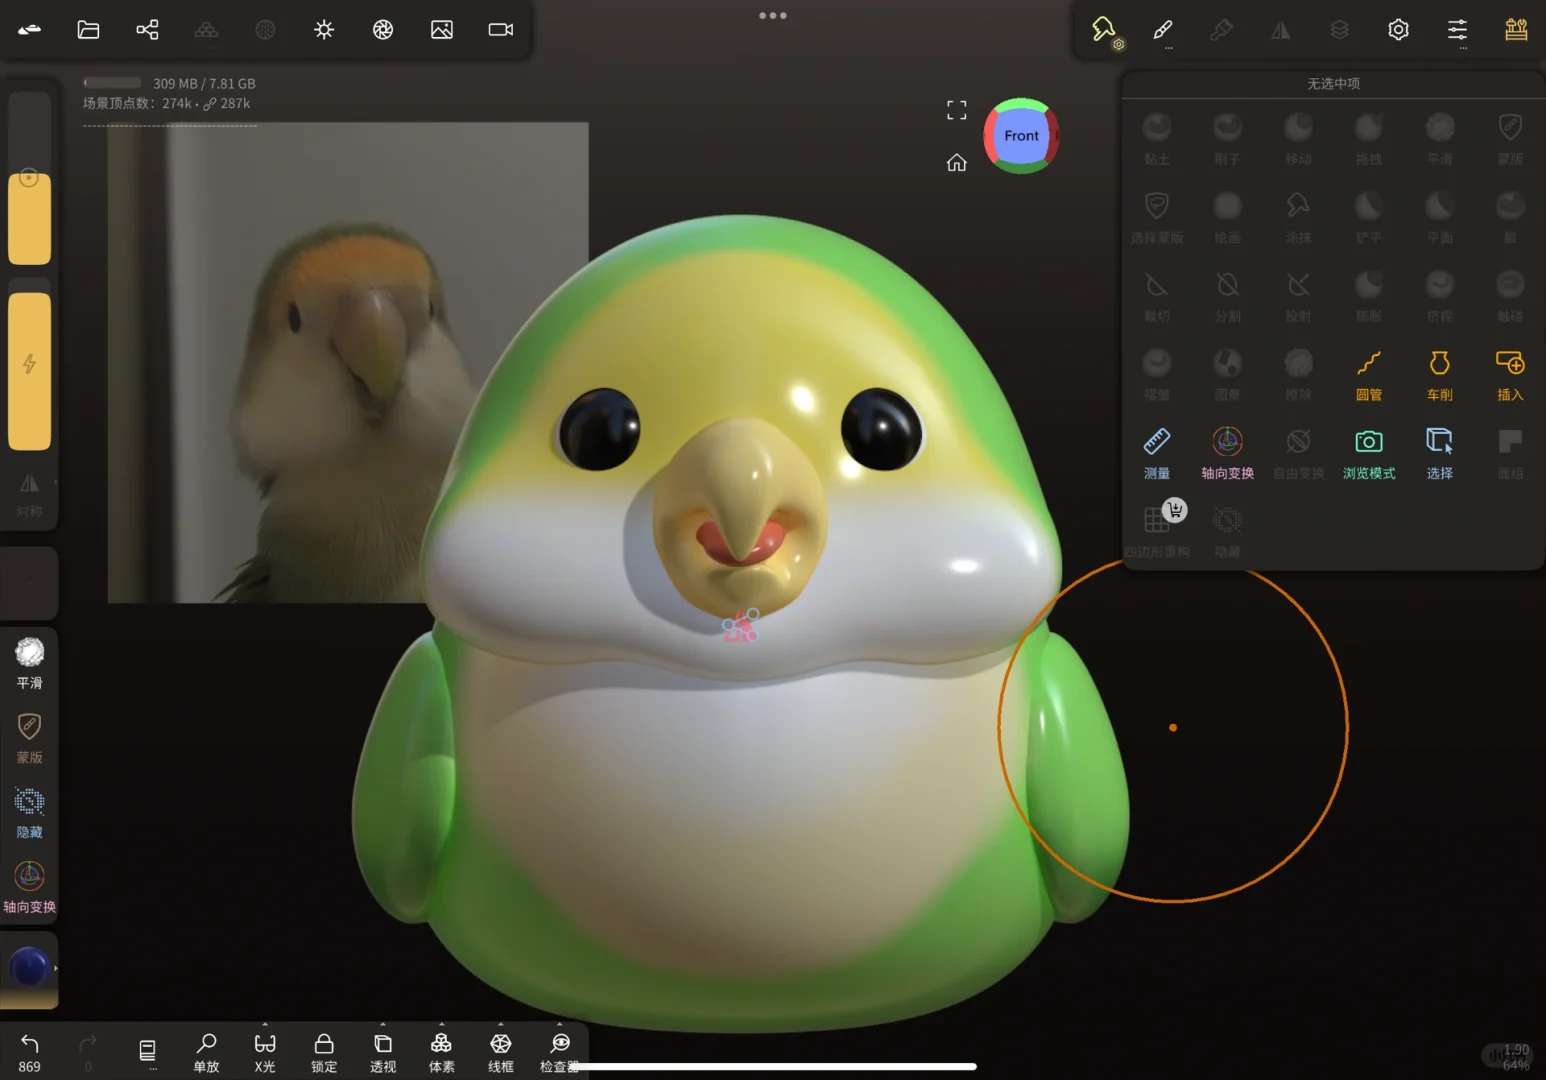Undo the last action (869)

click(30, 1053)
